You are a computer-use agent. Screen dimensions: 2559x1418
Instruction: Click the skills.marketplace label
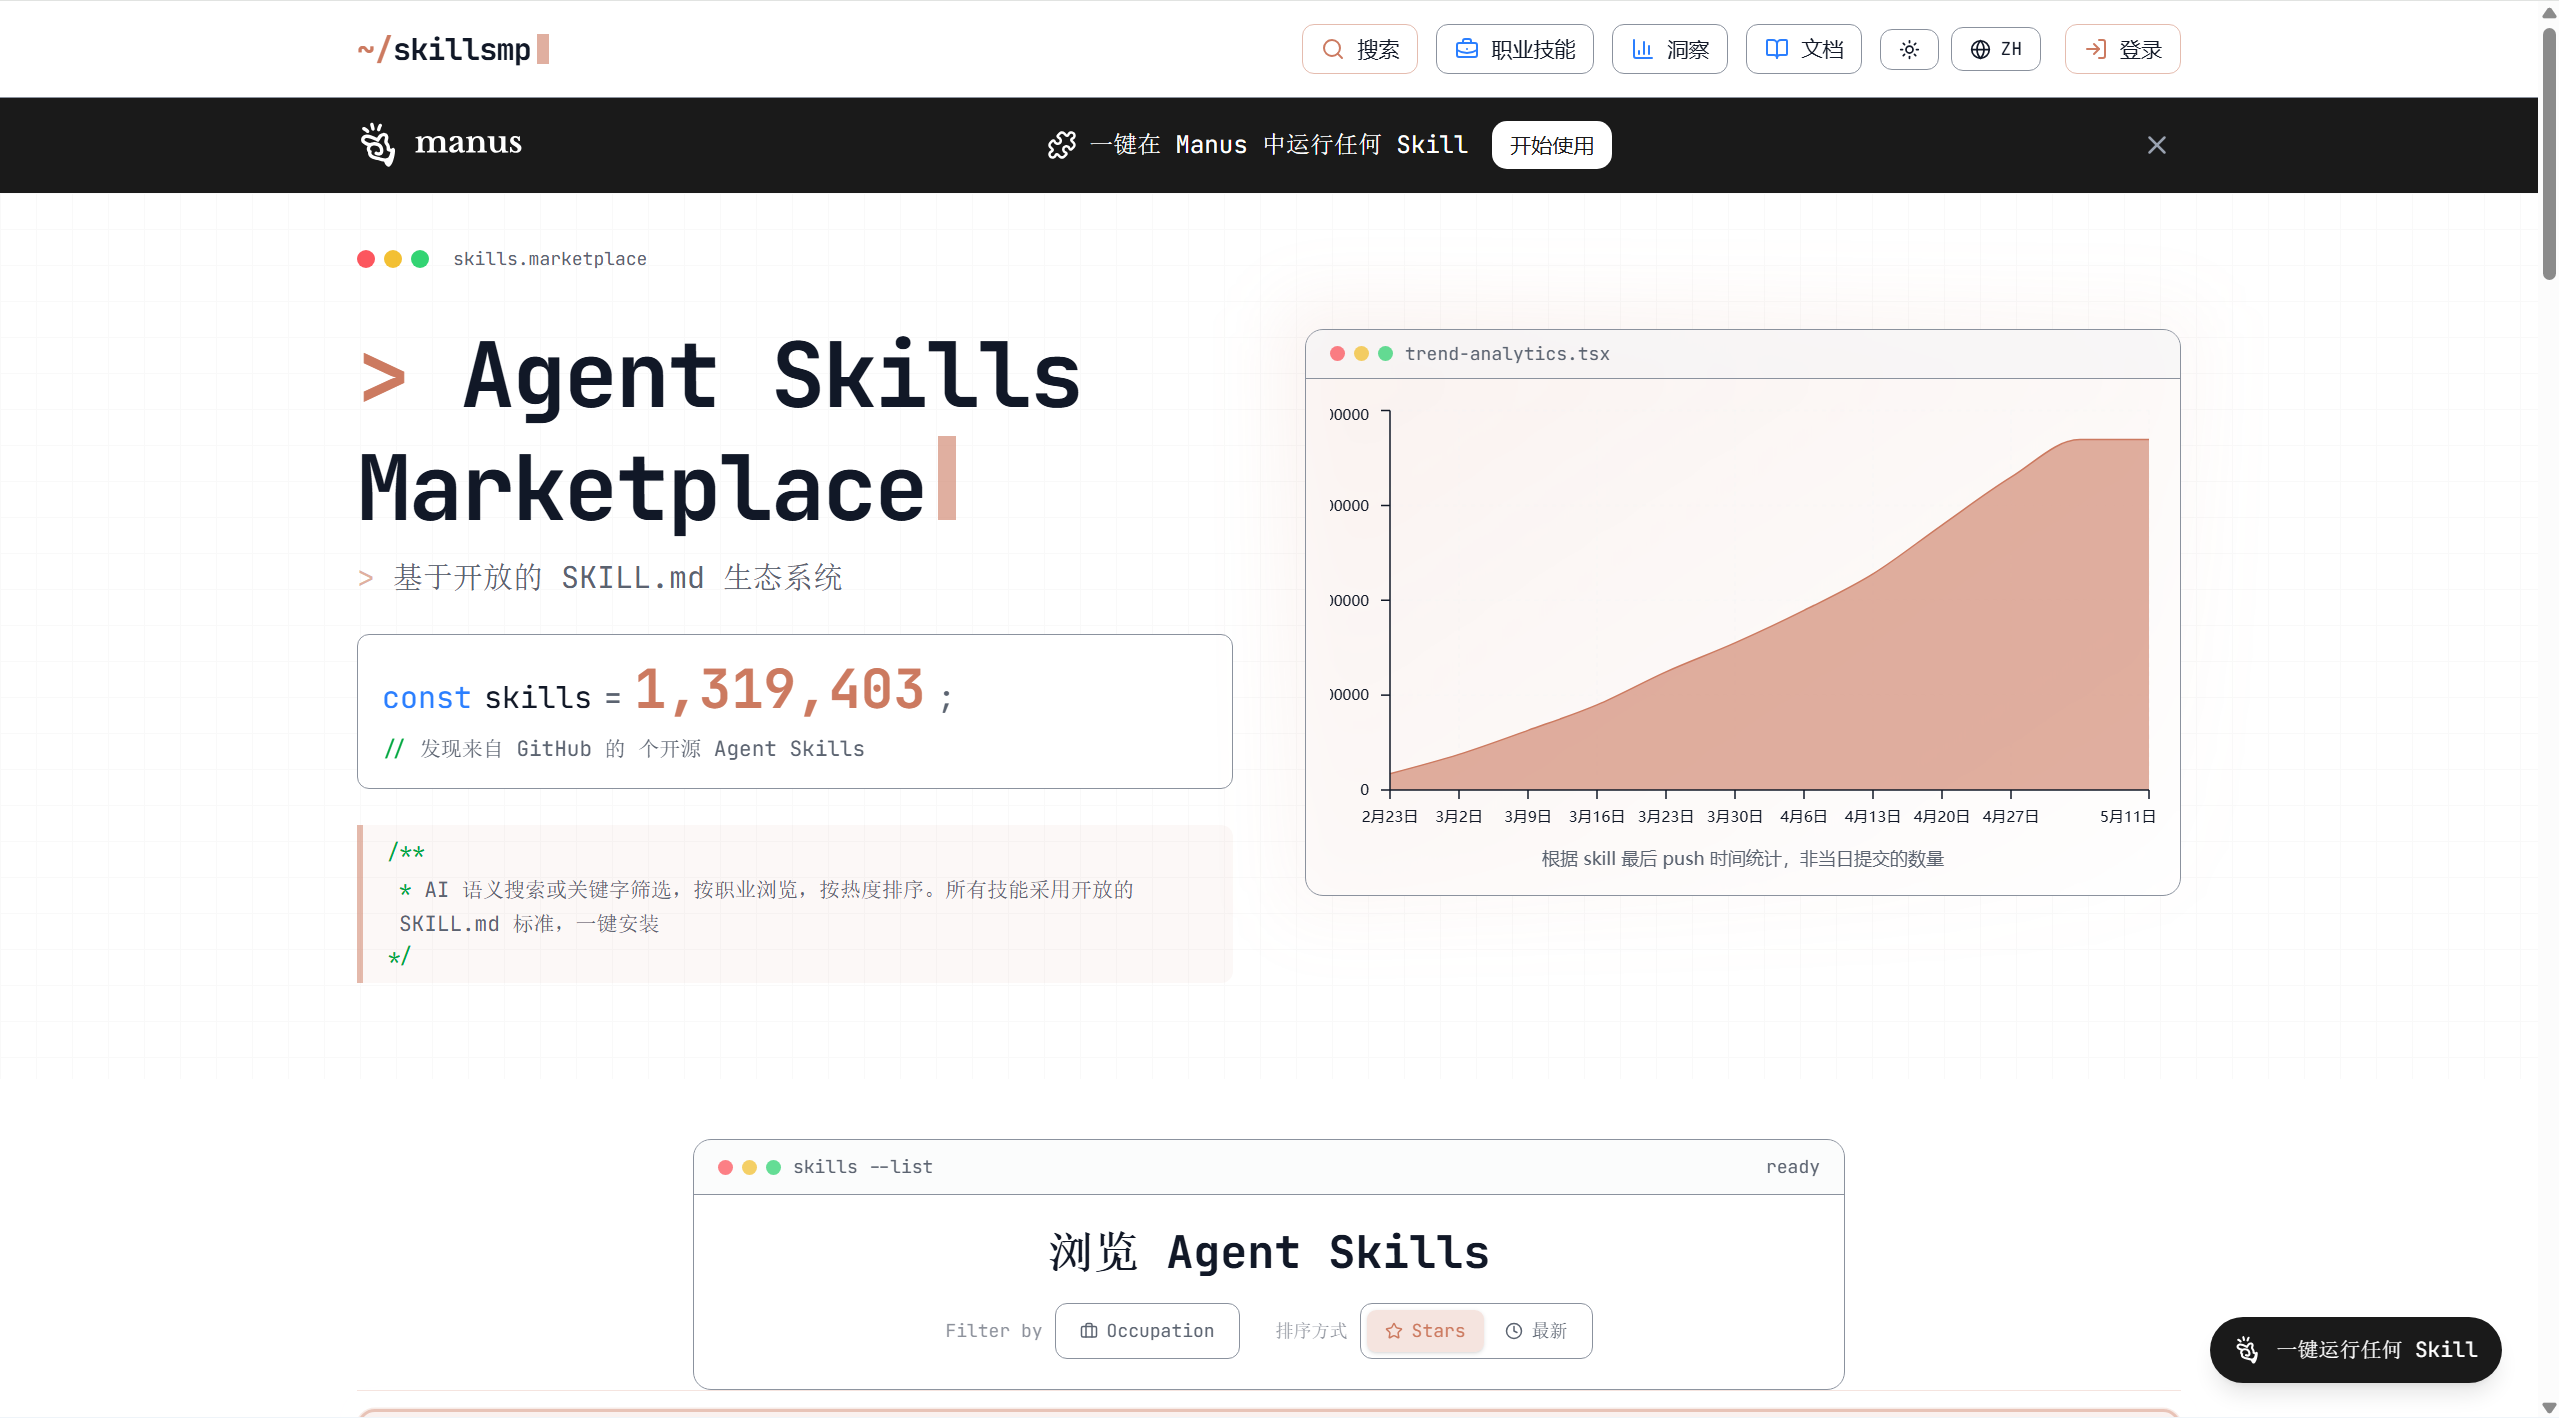click(549, 258)
